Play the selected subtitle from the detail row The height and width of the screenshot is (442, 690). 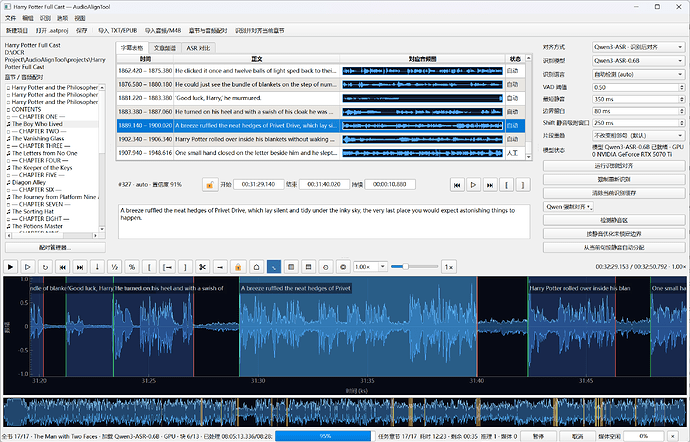(473, 185)
